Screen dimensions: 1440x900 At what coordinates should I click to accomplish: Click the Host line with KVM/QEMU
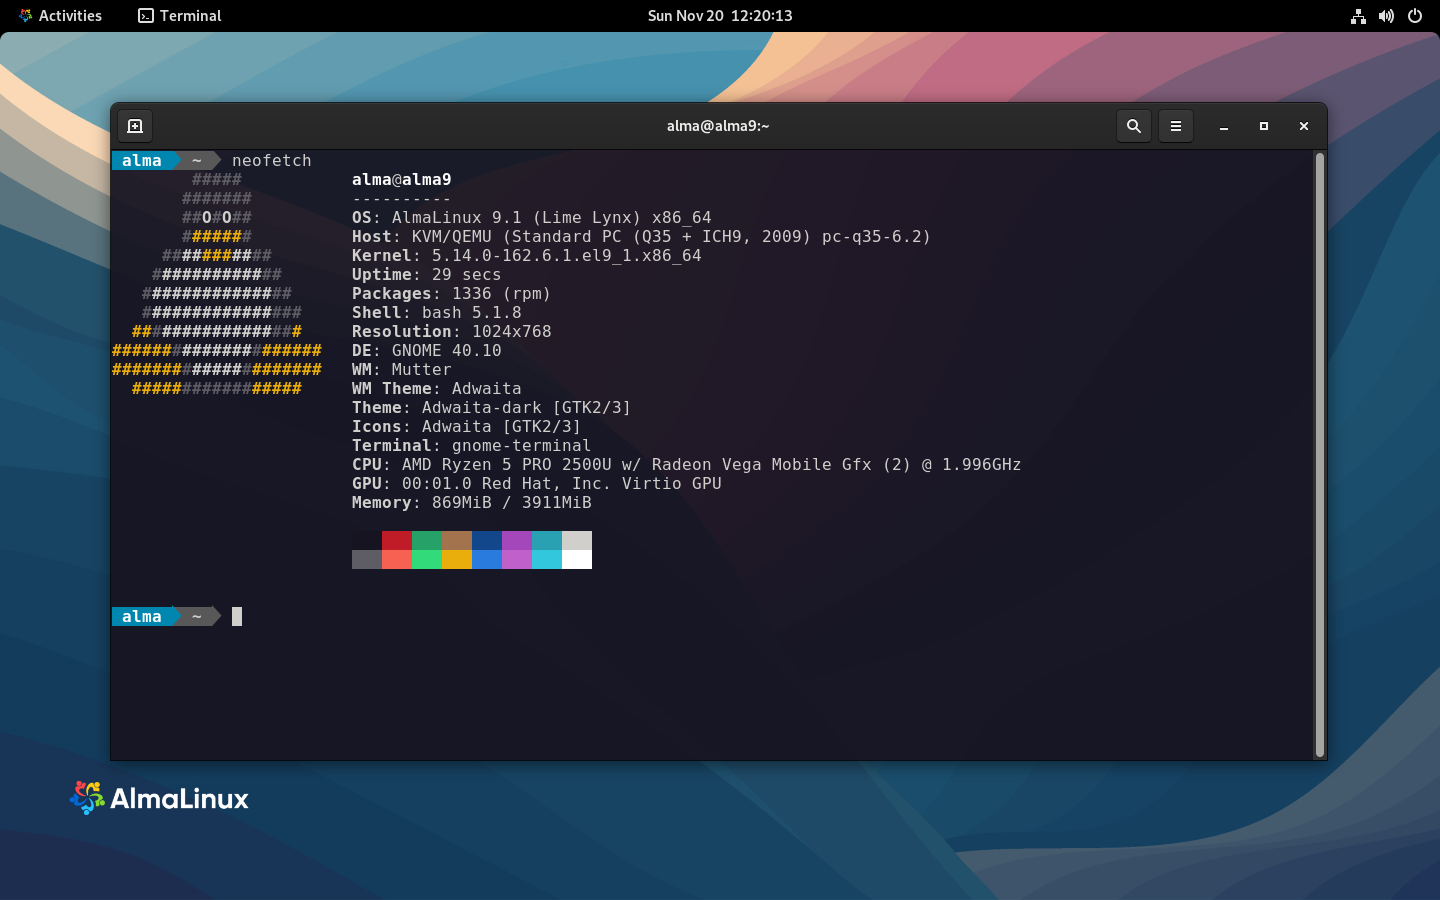(x=641, y=237)
